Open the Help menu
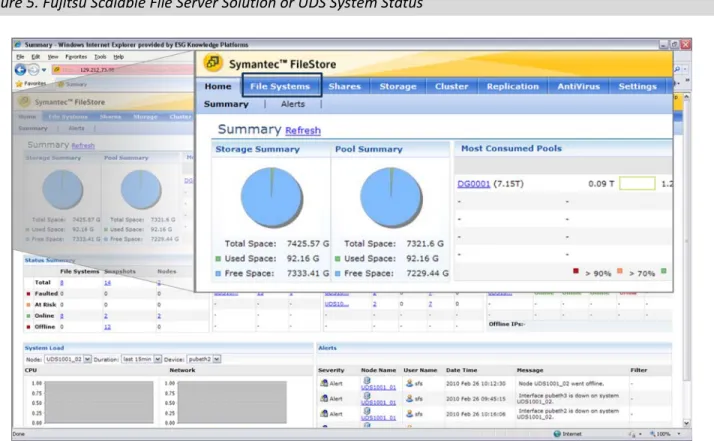714x441 pixels. click(118, 57)
